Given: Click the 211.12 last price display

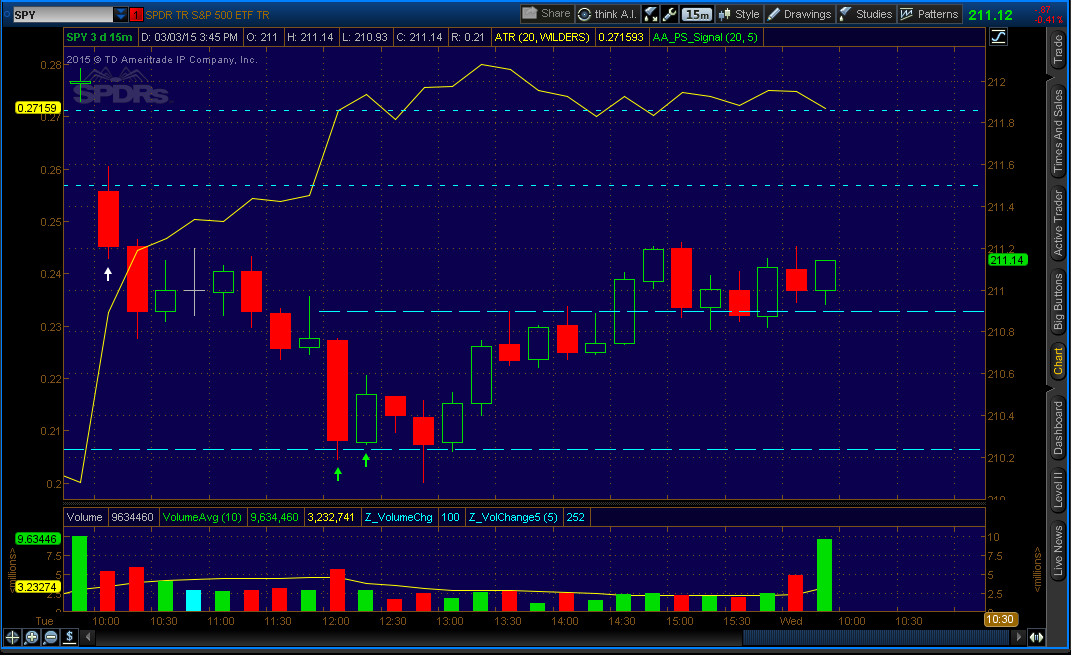Looking at the screenshot, I should pos(990,14).
